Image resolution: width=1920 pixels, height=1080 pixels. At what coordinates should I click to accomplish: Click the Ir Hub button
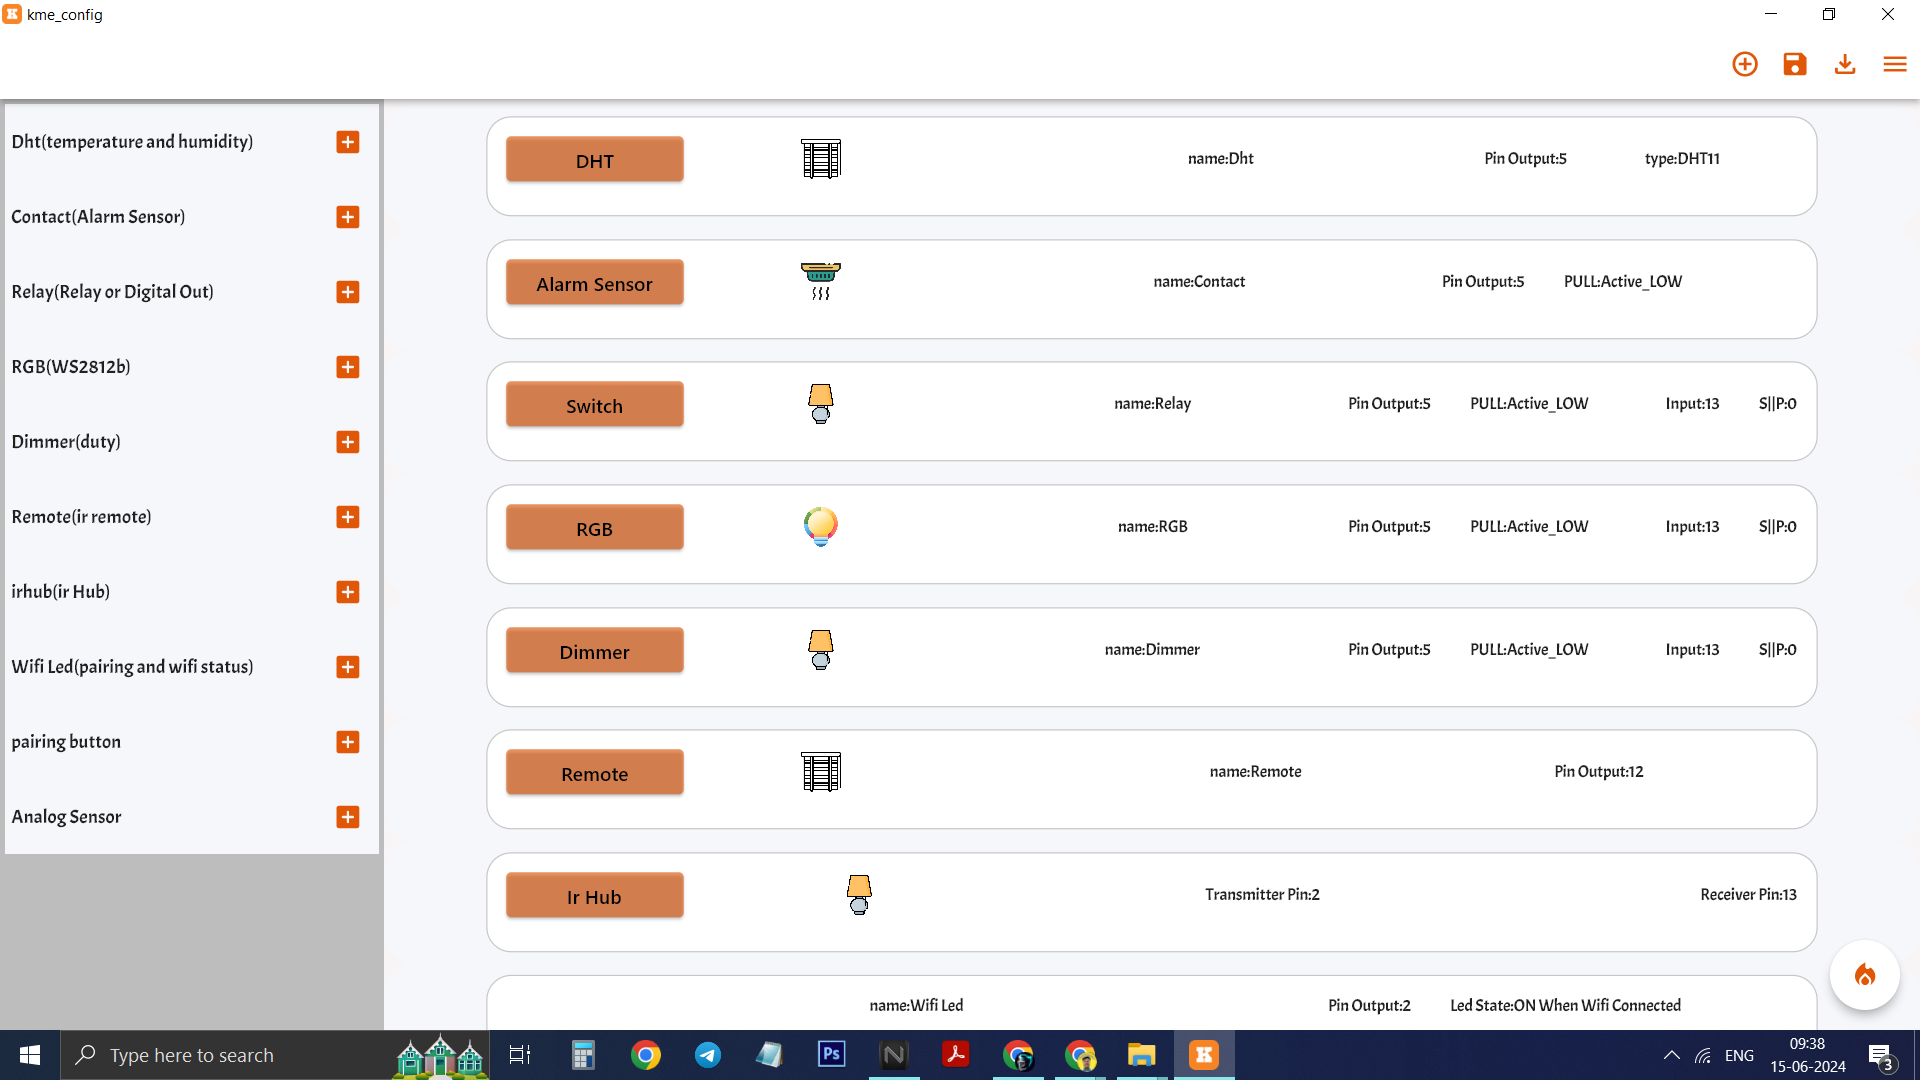coord(594,895)
